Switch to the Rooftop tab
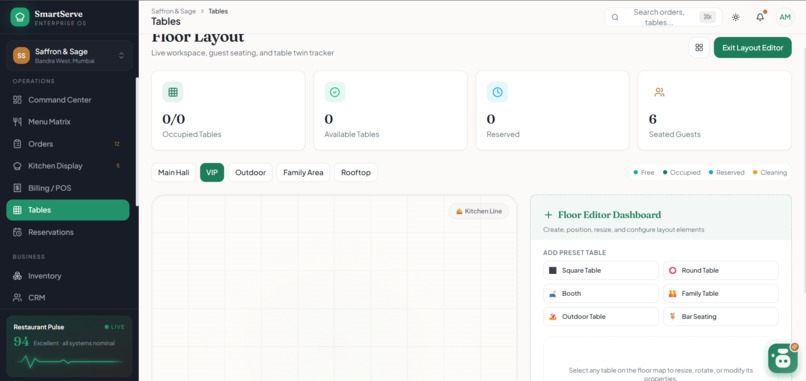This screenshot has width=806, height=381. click(x=356, y=173)
